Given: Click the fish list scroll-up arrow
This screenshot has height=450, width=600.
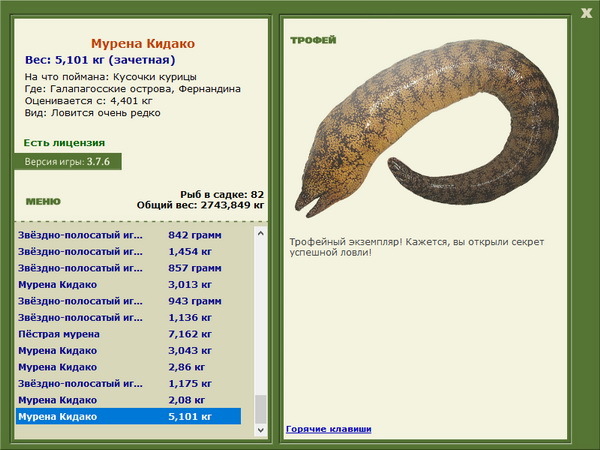Looking at the screenshot, I should 261,233.
